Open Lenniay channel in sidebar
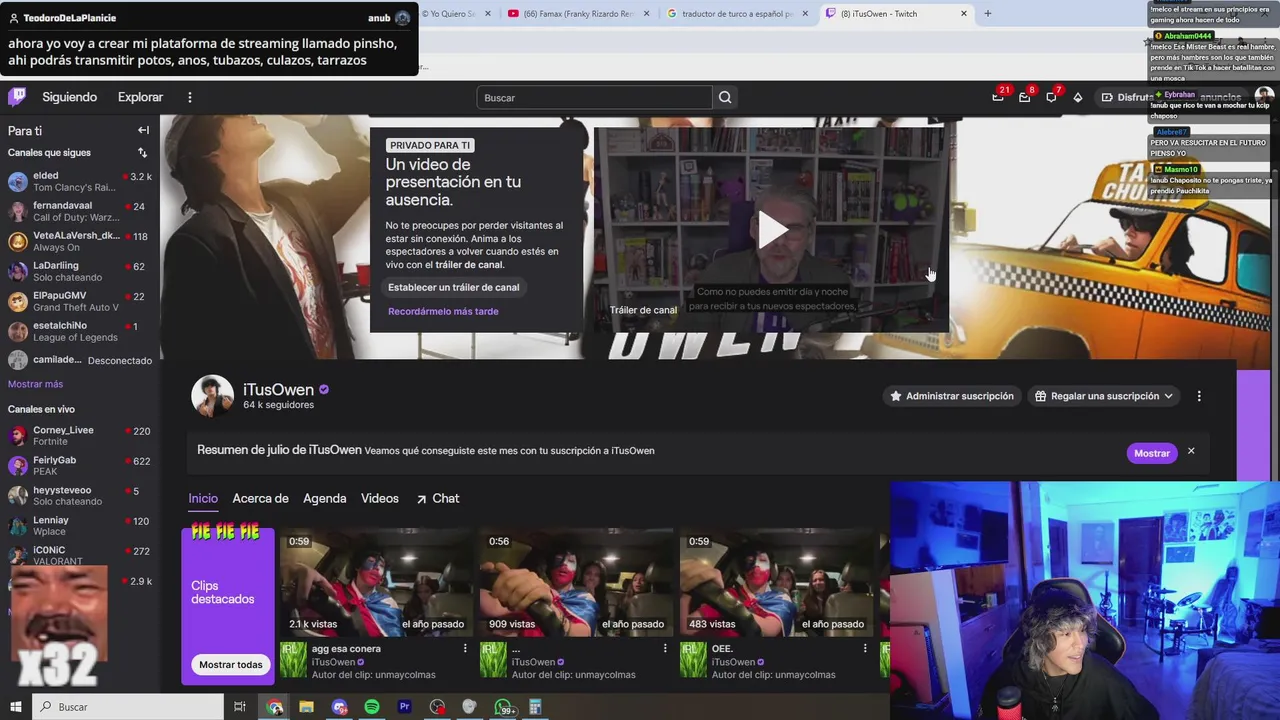1280x720 pixels. point(80,526)
